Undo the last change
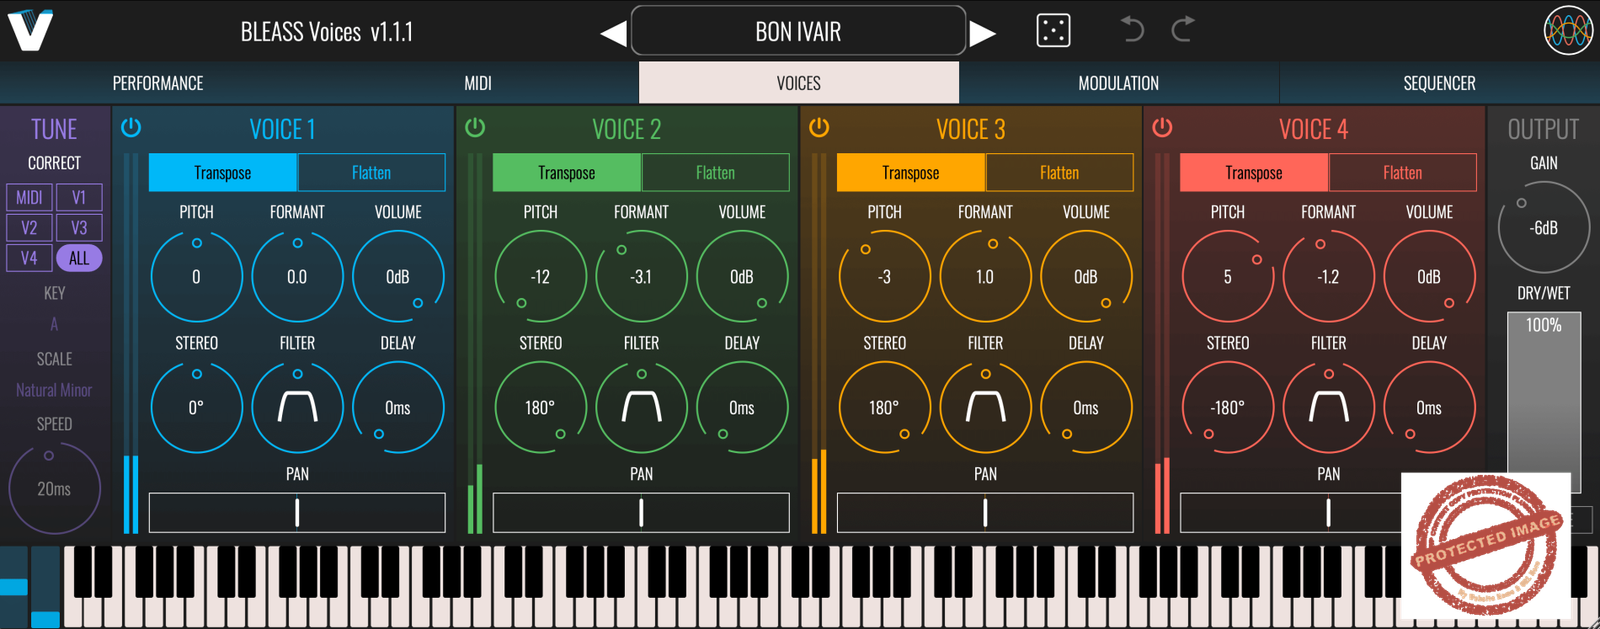This screenshot has height=629, width=1600. coord(1132,29)
